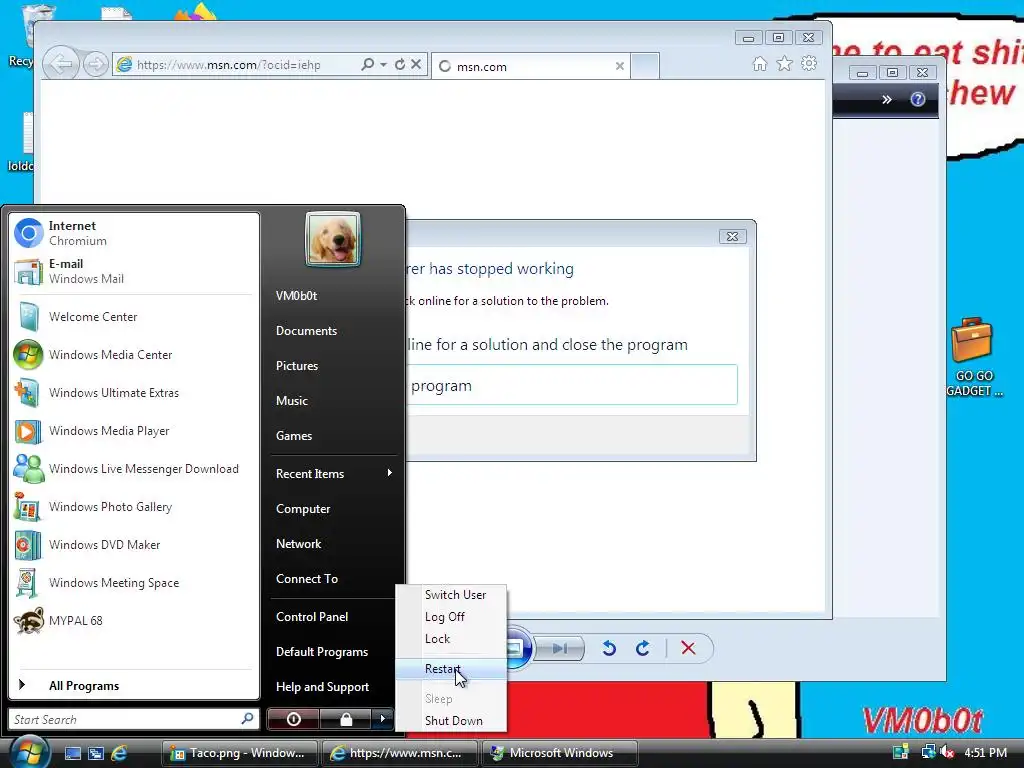Start Windows Media Player
This screenshot has width=1024, height=768.
click(134, 431)
